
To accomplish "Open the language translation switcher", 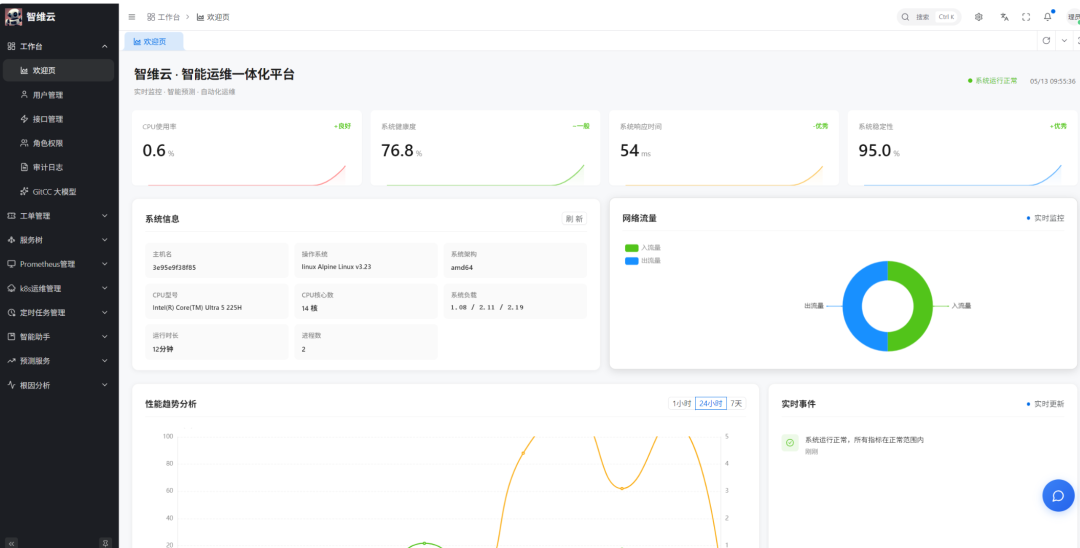I will coord(1004,17).
